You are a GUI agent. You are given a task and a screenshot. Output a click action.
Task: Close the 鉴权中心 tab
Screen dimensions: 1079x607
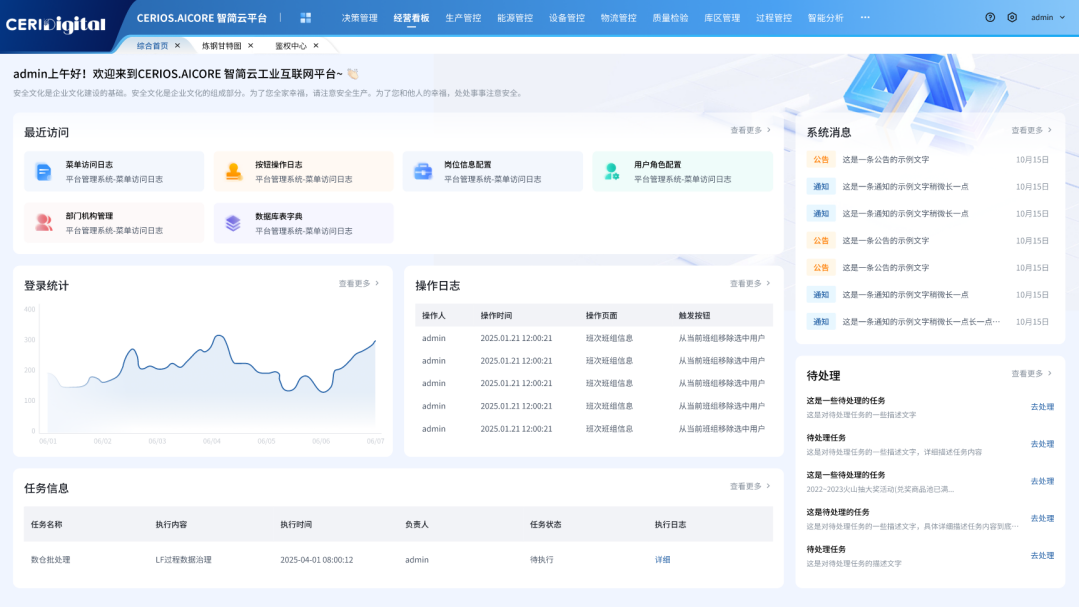pyautogui.click(x=316, y=46)
